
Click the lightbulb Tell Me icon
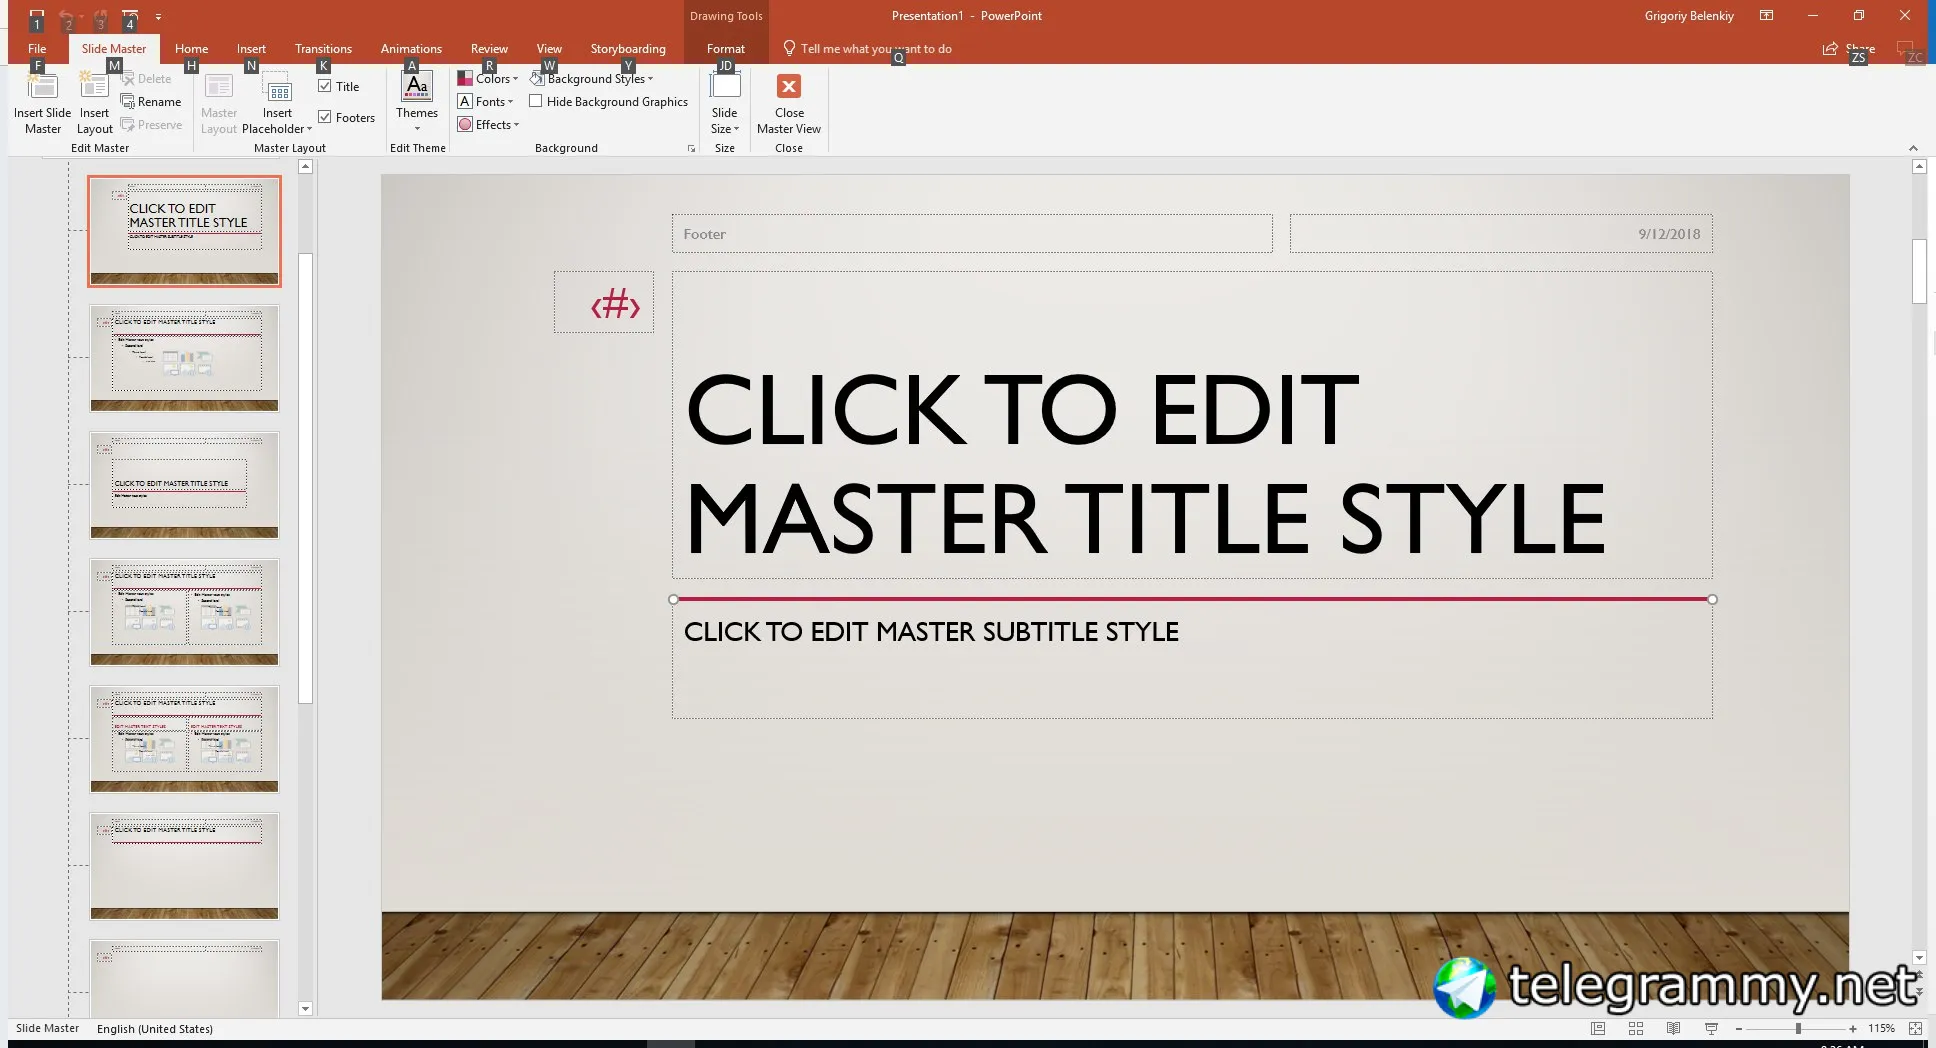tap(789, 48)
